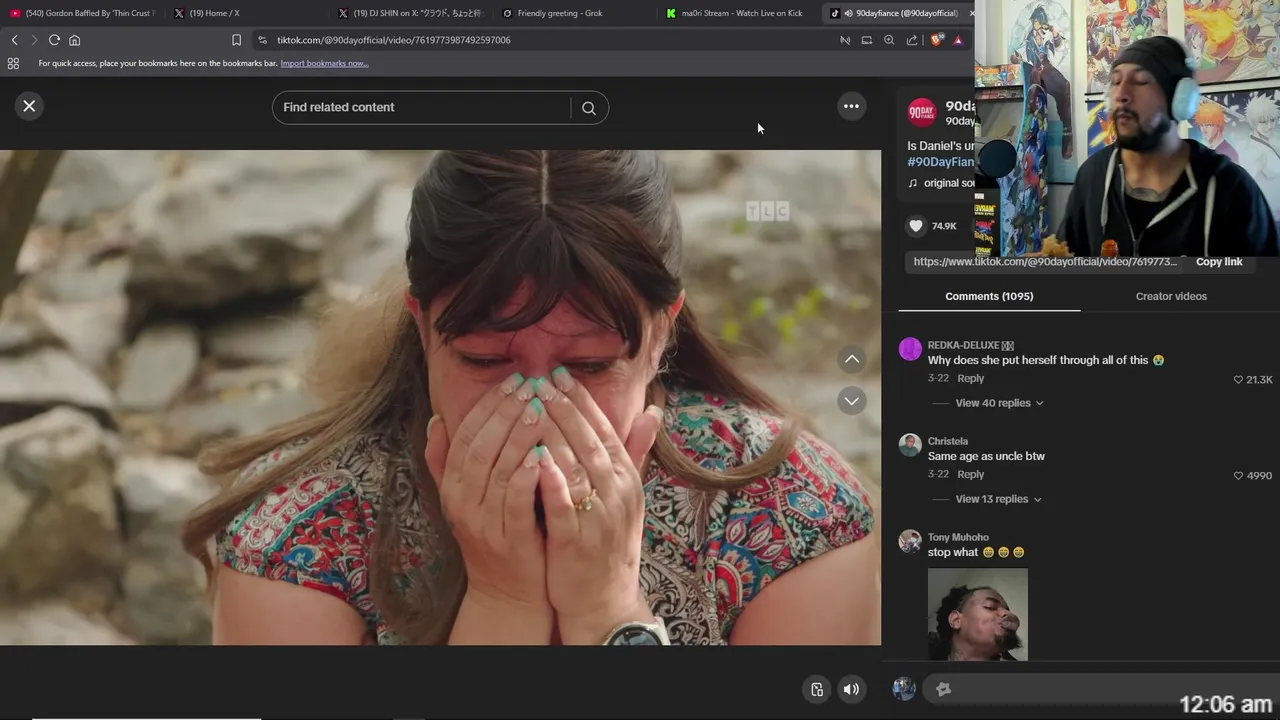Switch to ma0ri Stream Kick tab

(738, 13)
